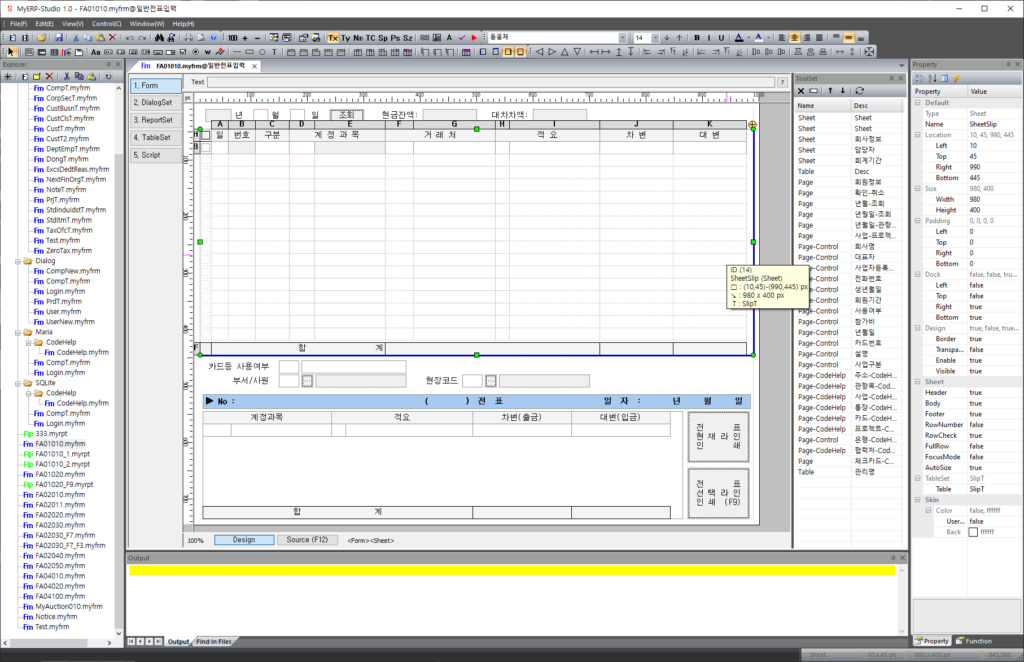Collapse the Maria folder in Explorer

click(x=18, y=332)
